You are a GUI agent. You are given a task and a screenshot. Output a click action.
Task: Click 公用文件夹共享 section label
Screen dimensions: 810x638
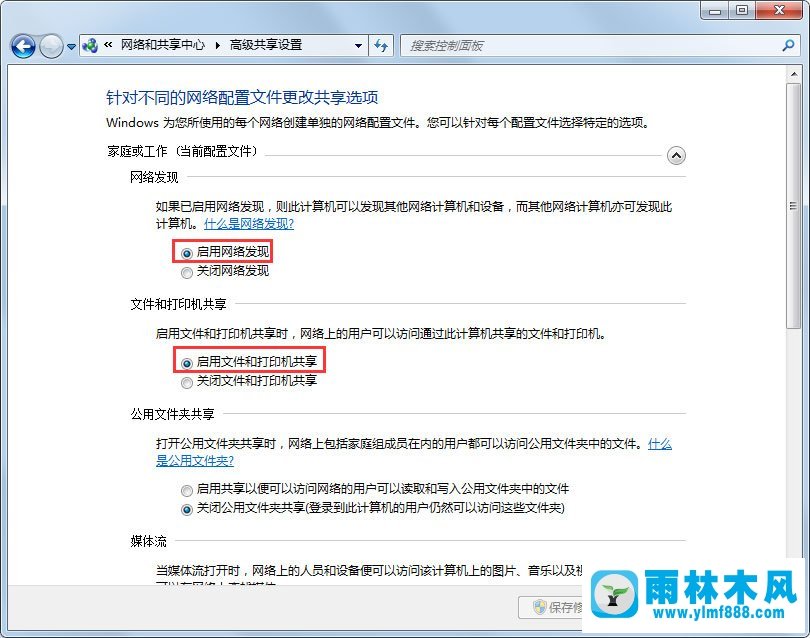[172, 414]
